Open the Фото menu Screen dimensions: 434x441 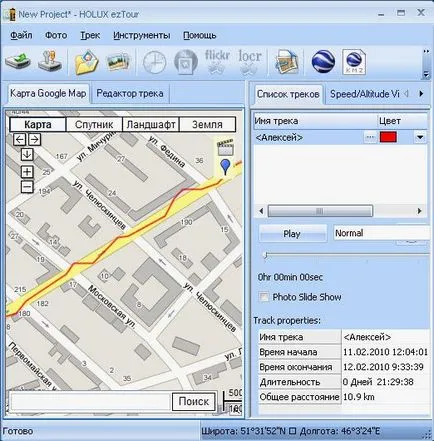pos(56,35)
